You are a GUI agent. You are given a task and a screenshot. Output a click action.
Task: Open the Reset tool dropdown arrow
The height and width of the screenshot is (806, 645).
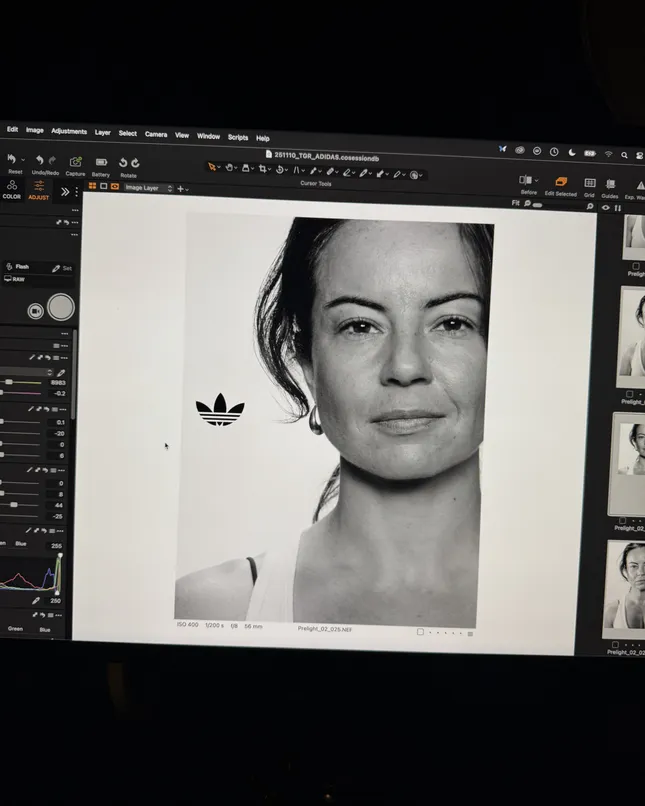(23, 160)
